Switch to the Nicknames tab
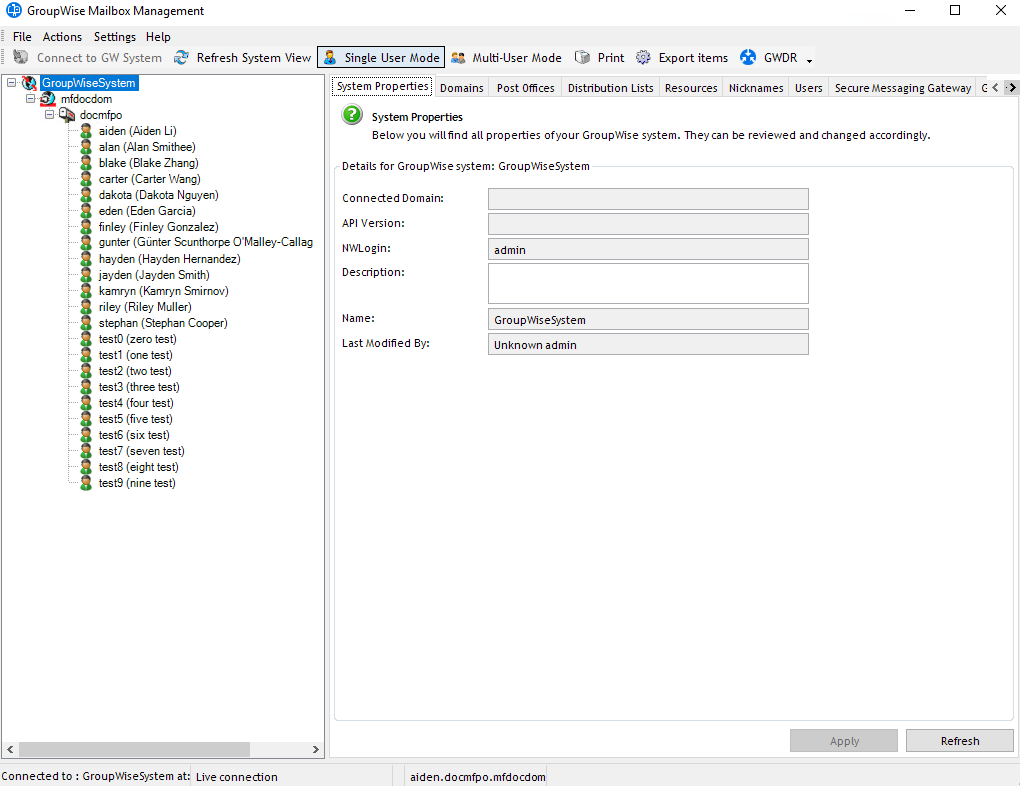This screenshot has width=1020, height=786. click(756, 88)
